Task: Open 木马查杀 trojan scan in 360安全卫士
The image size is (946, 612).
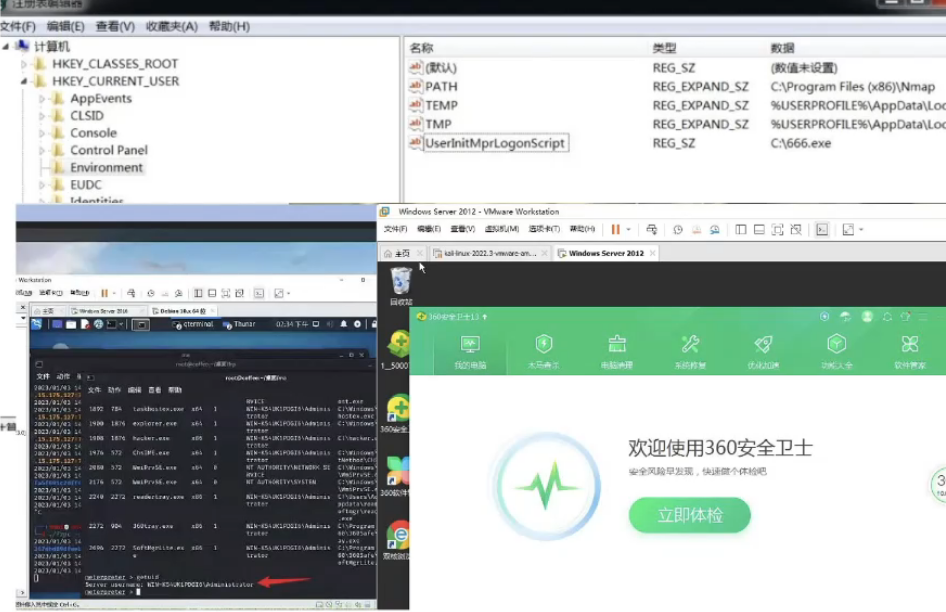Action: 544,352
